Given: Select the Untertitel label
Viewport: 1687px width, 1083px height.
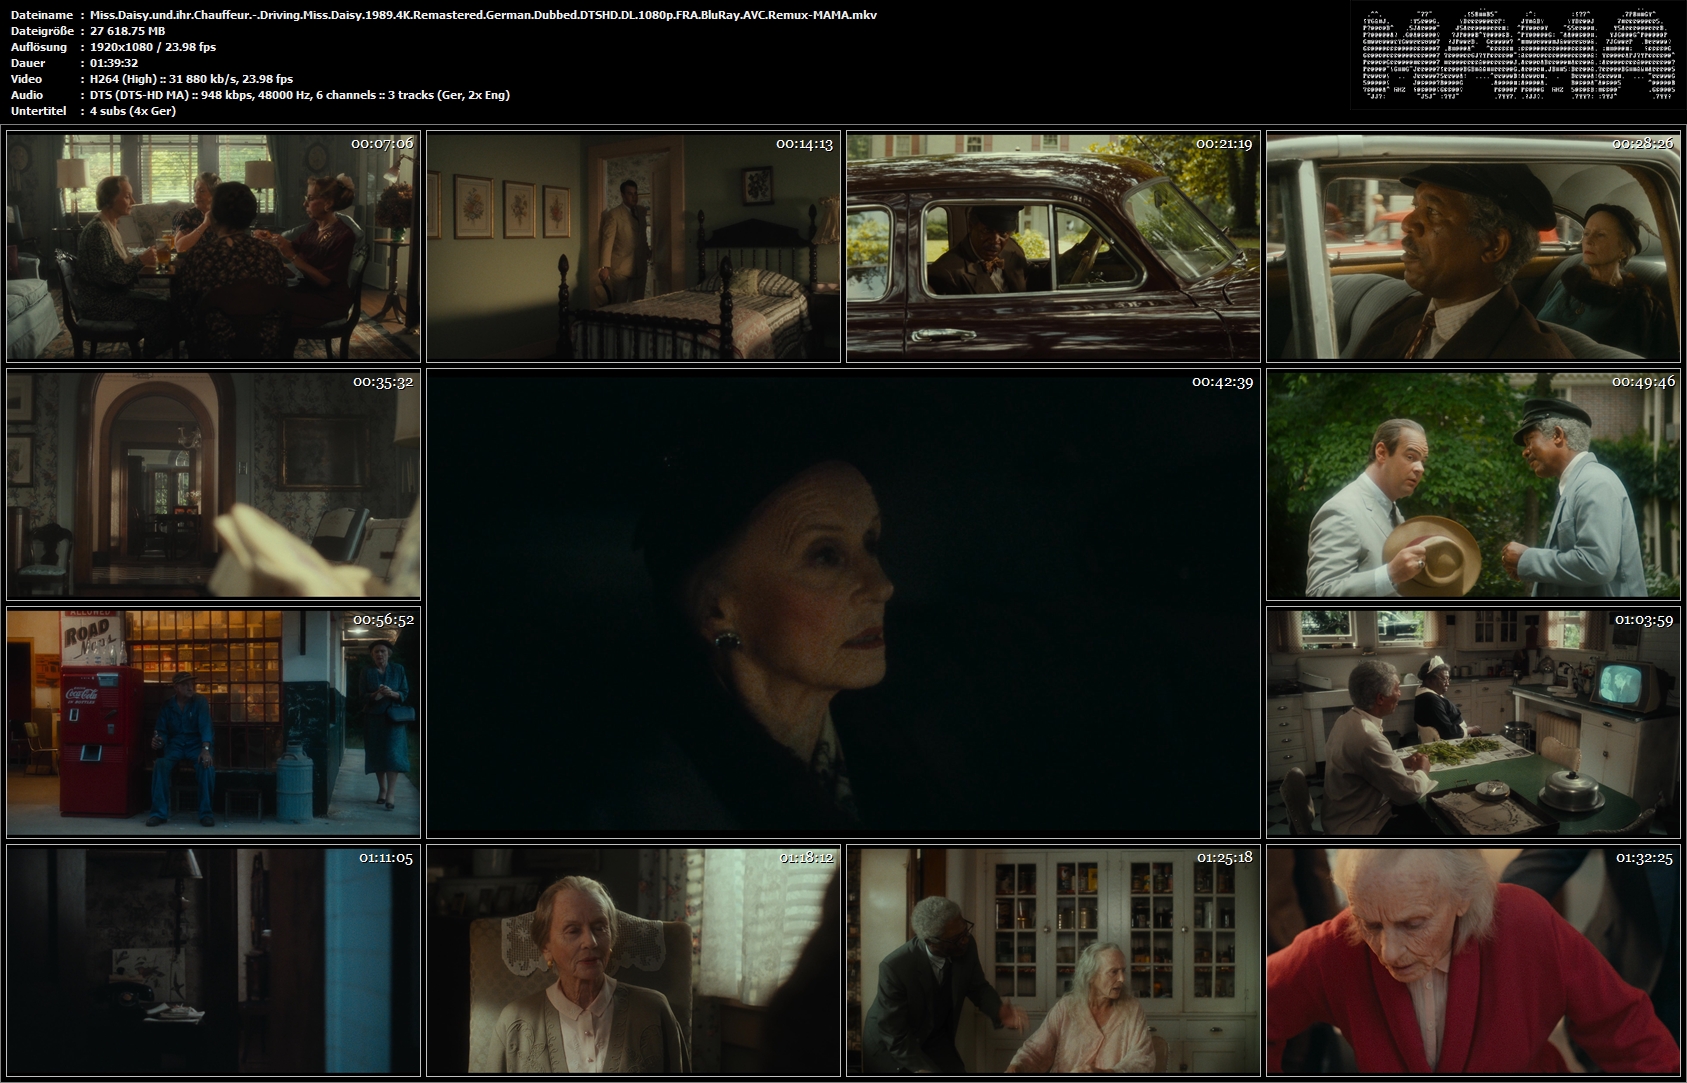Looking at the screenshot, I should pos(38,111).
